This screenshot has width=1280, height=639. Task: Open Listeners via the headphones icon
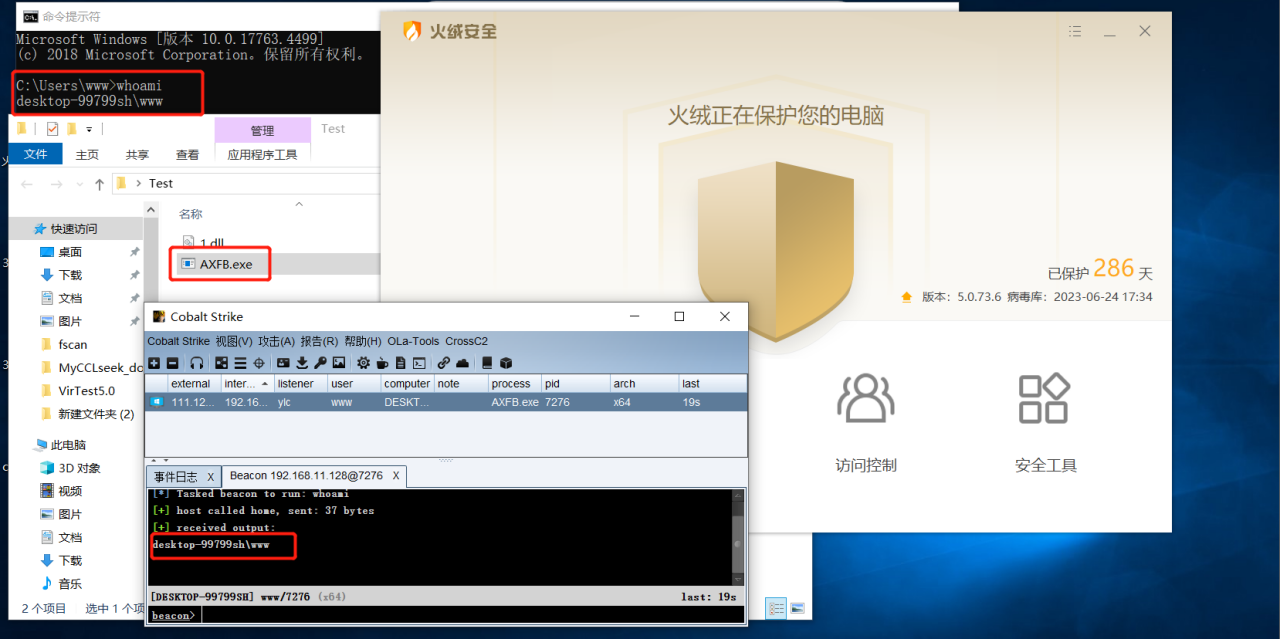[197, 363]
